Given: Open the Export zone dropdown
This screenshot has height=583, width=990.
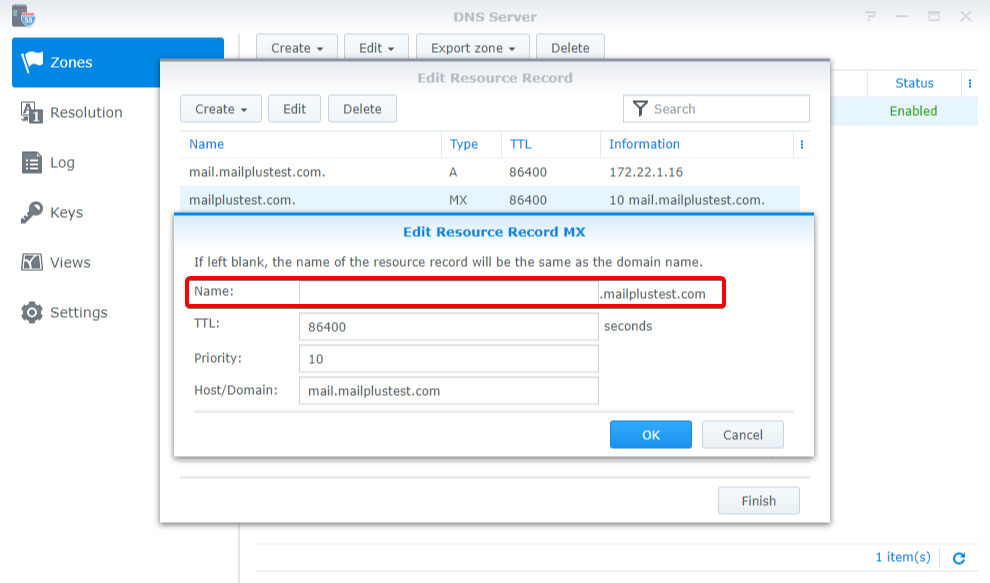Looking at the screenshot, I should [472, 47].
